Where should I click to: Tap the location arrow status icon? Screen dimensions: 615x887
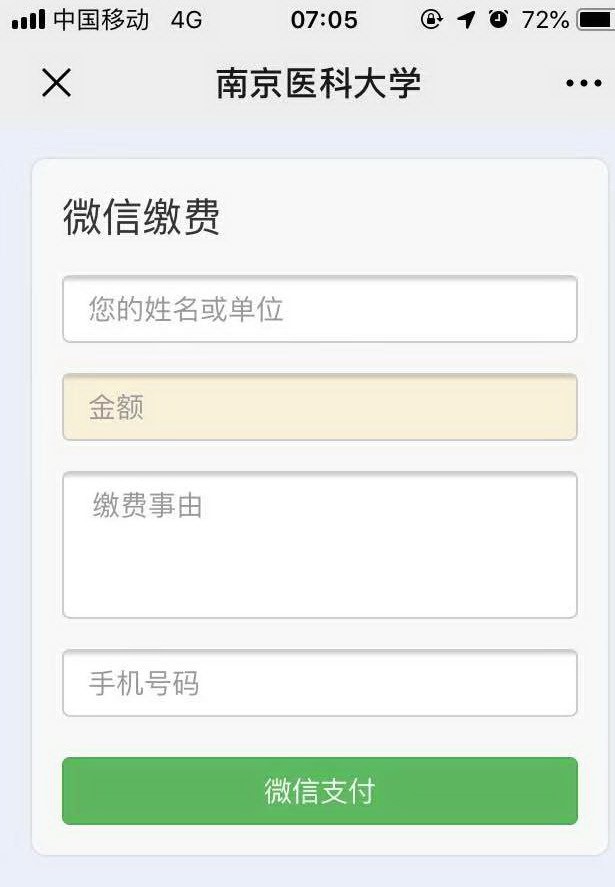(466, 20)
